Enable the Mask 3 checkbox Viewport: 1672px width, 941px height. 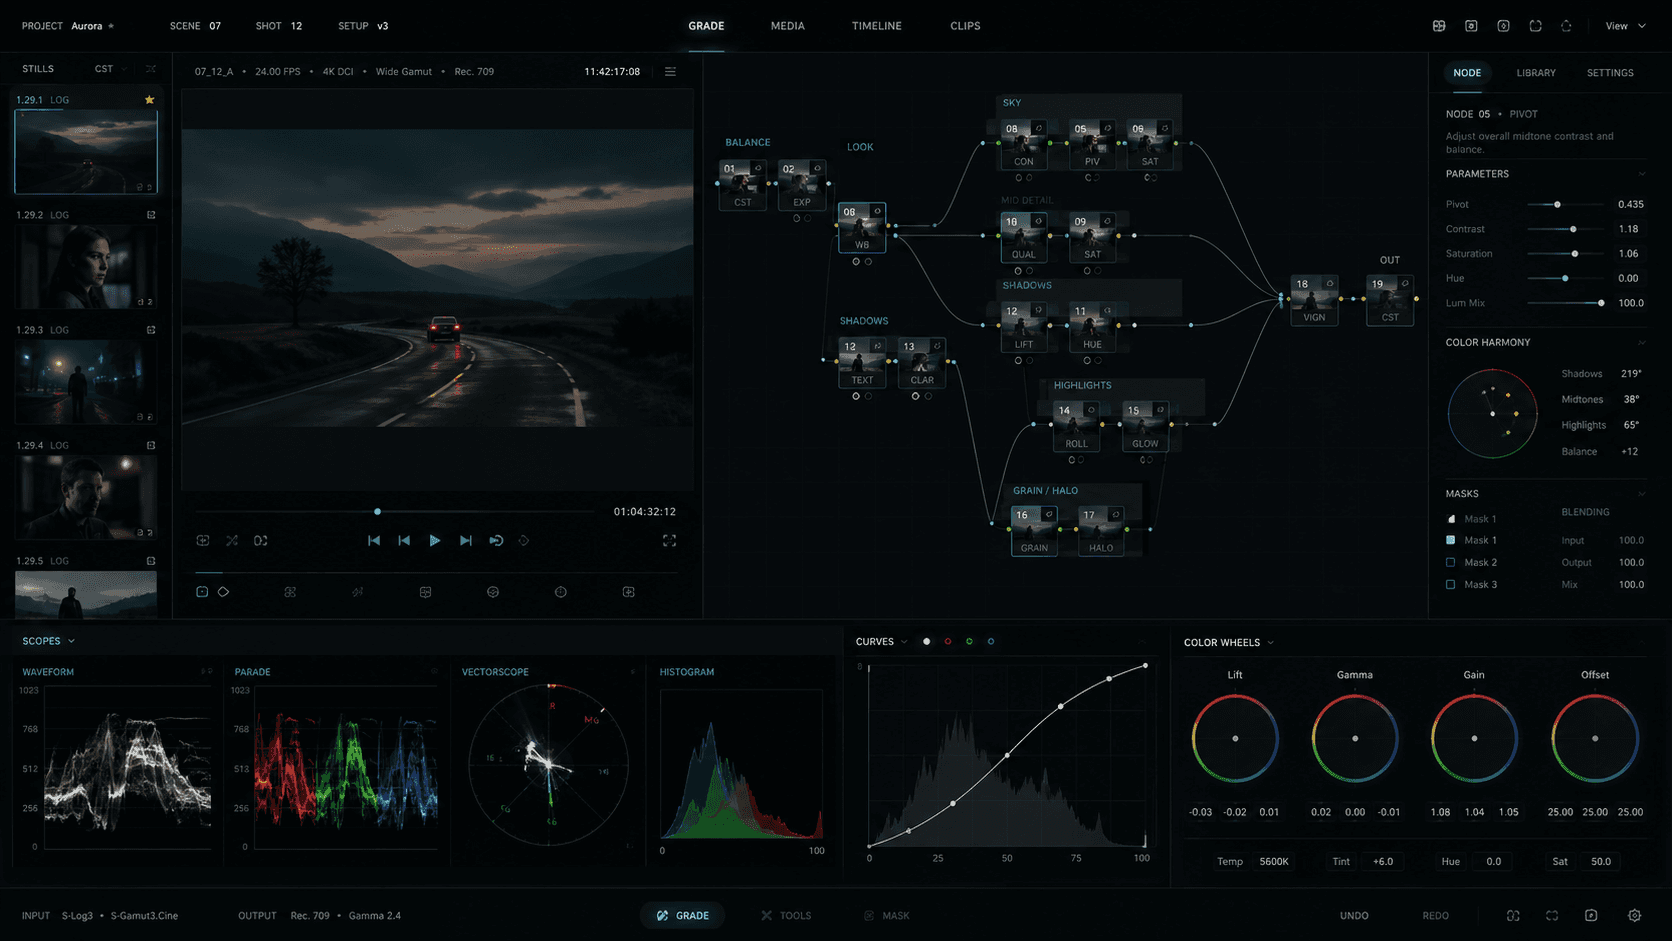1450,584
